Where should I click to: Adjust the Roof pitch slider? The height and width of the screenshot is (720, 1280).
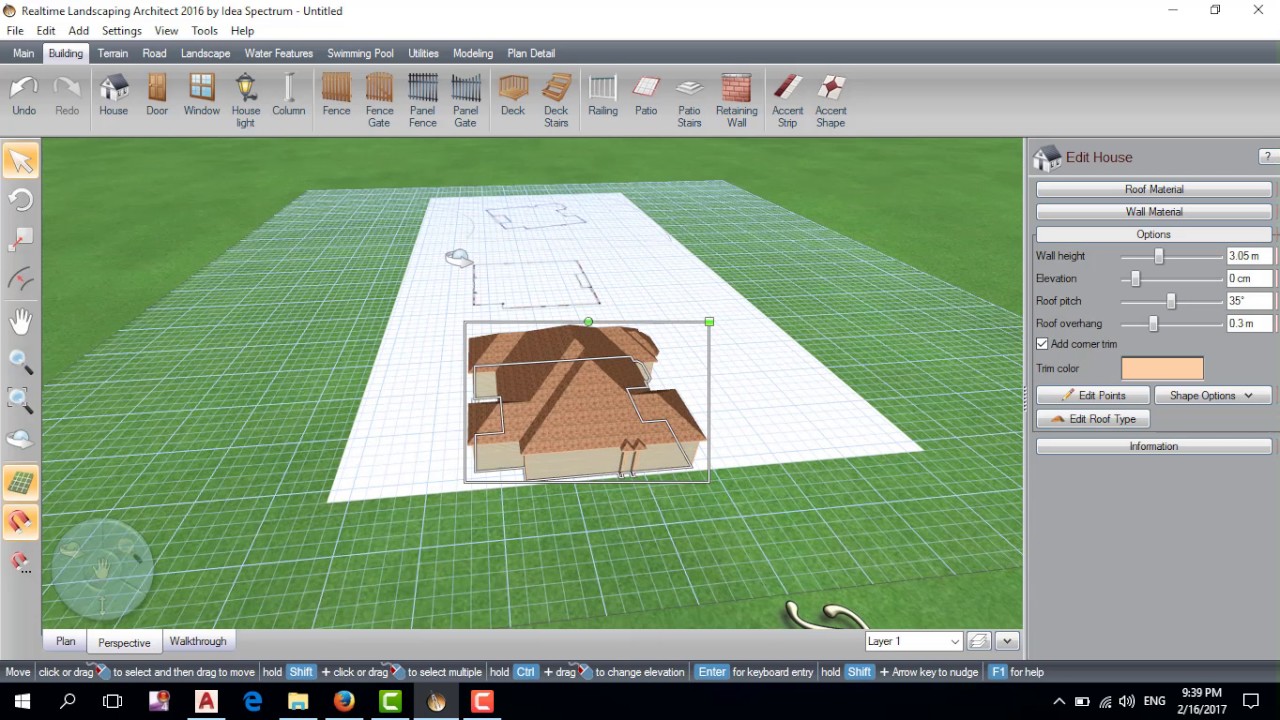pyautogui.click(x=1171, y=301)
